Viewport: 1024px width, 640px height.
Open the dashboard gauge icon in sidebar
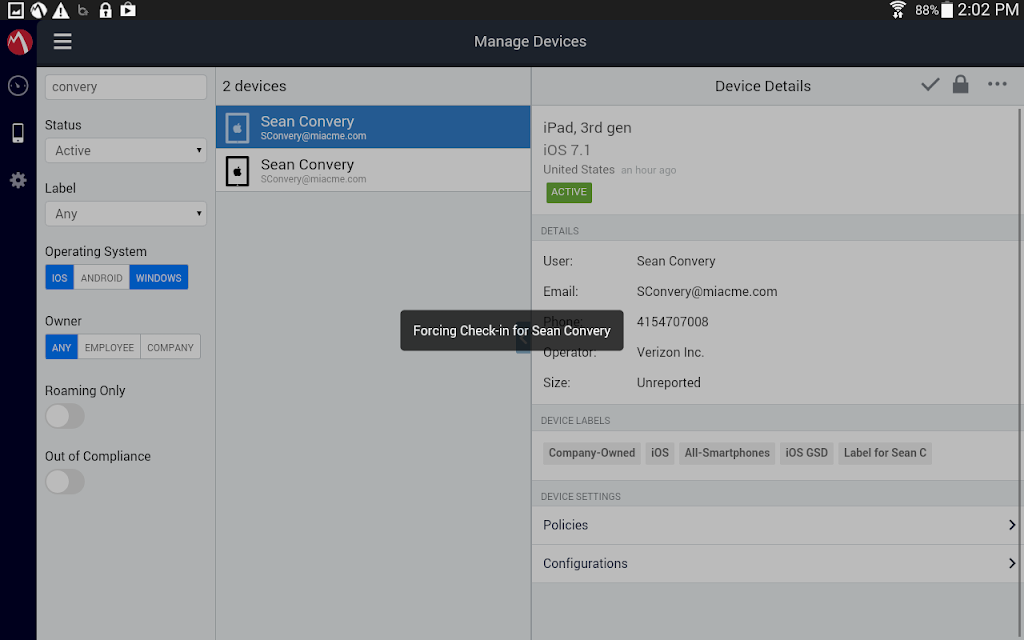18,86
